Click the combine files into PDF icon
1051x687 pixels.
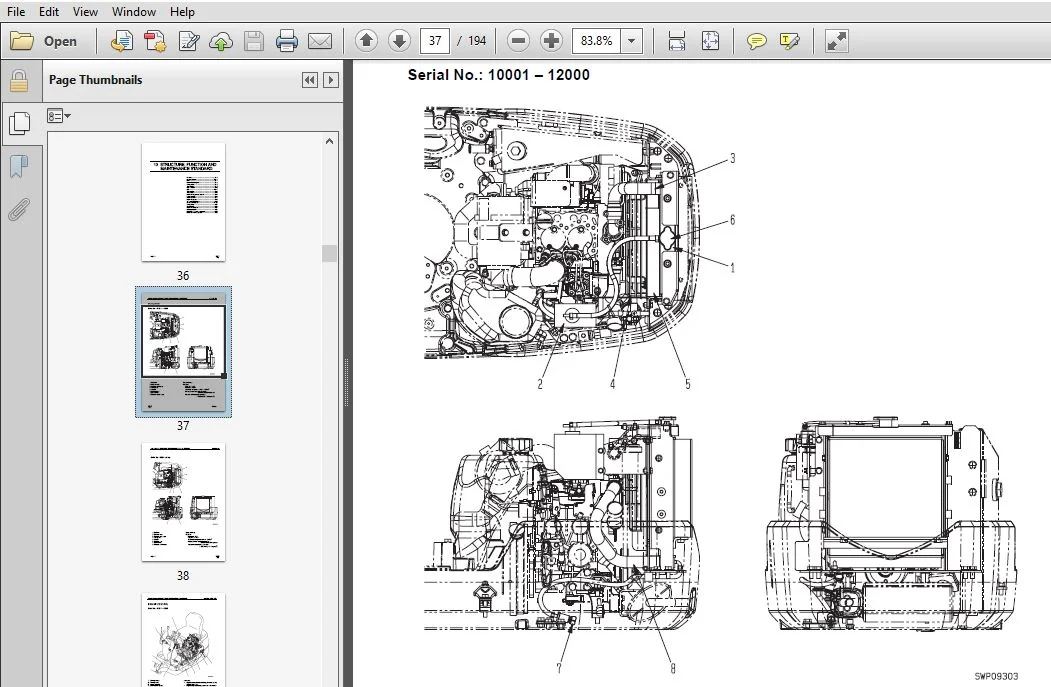[155, 41]
